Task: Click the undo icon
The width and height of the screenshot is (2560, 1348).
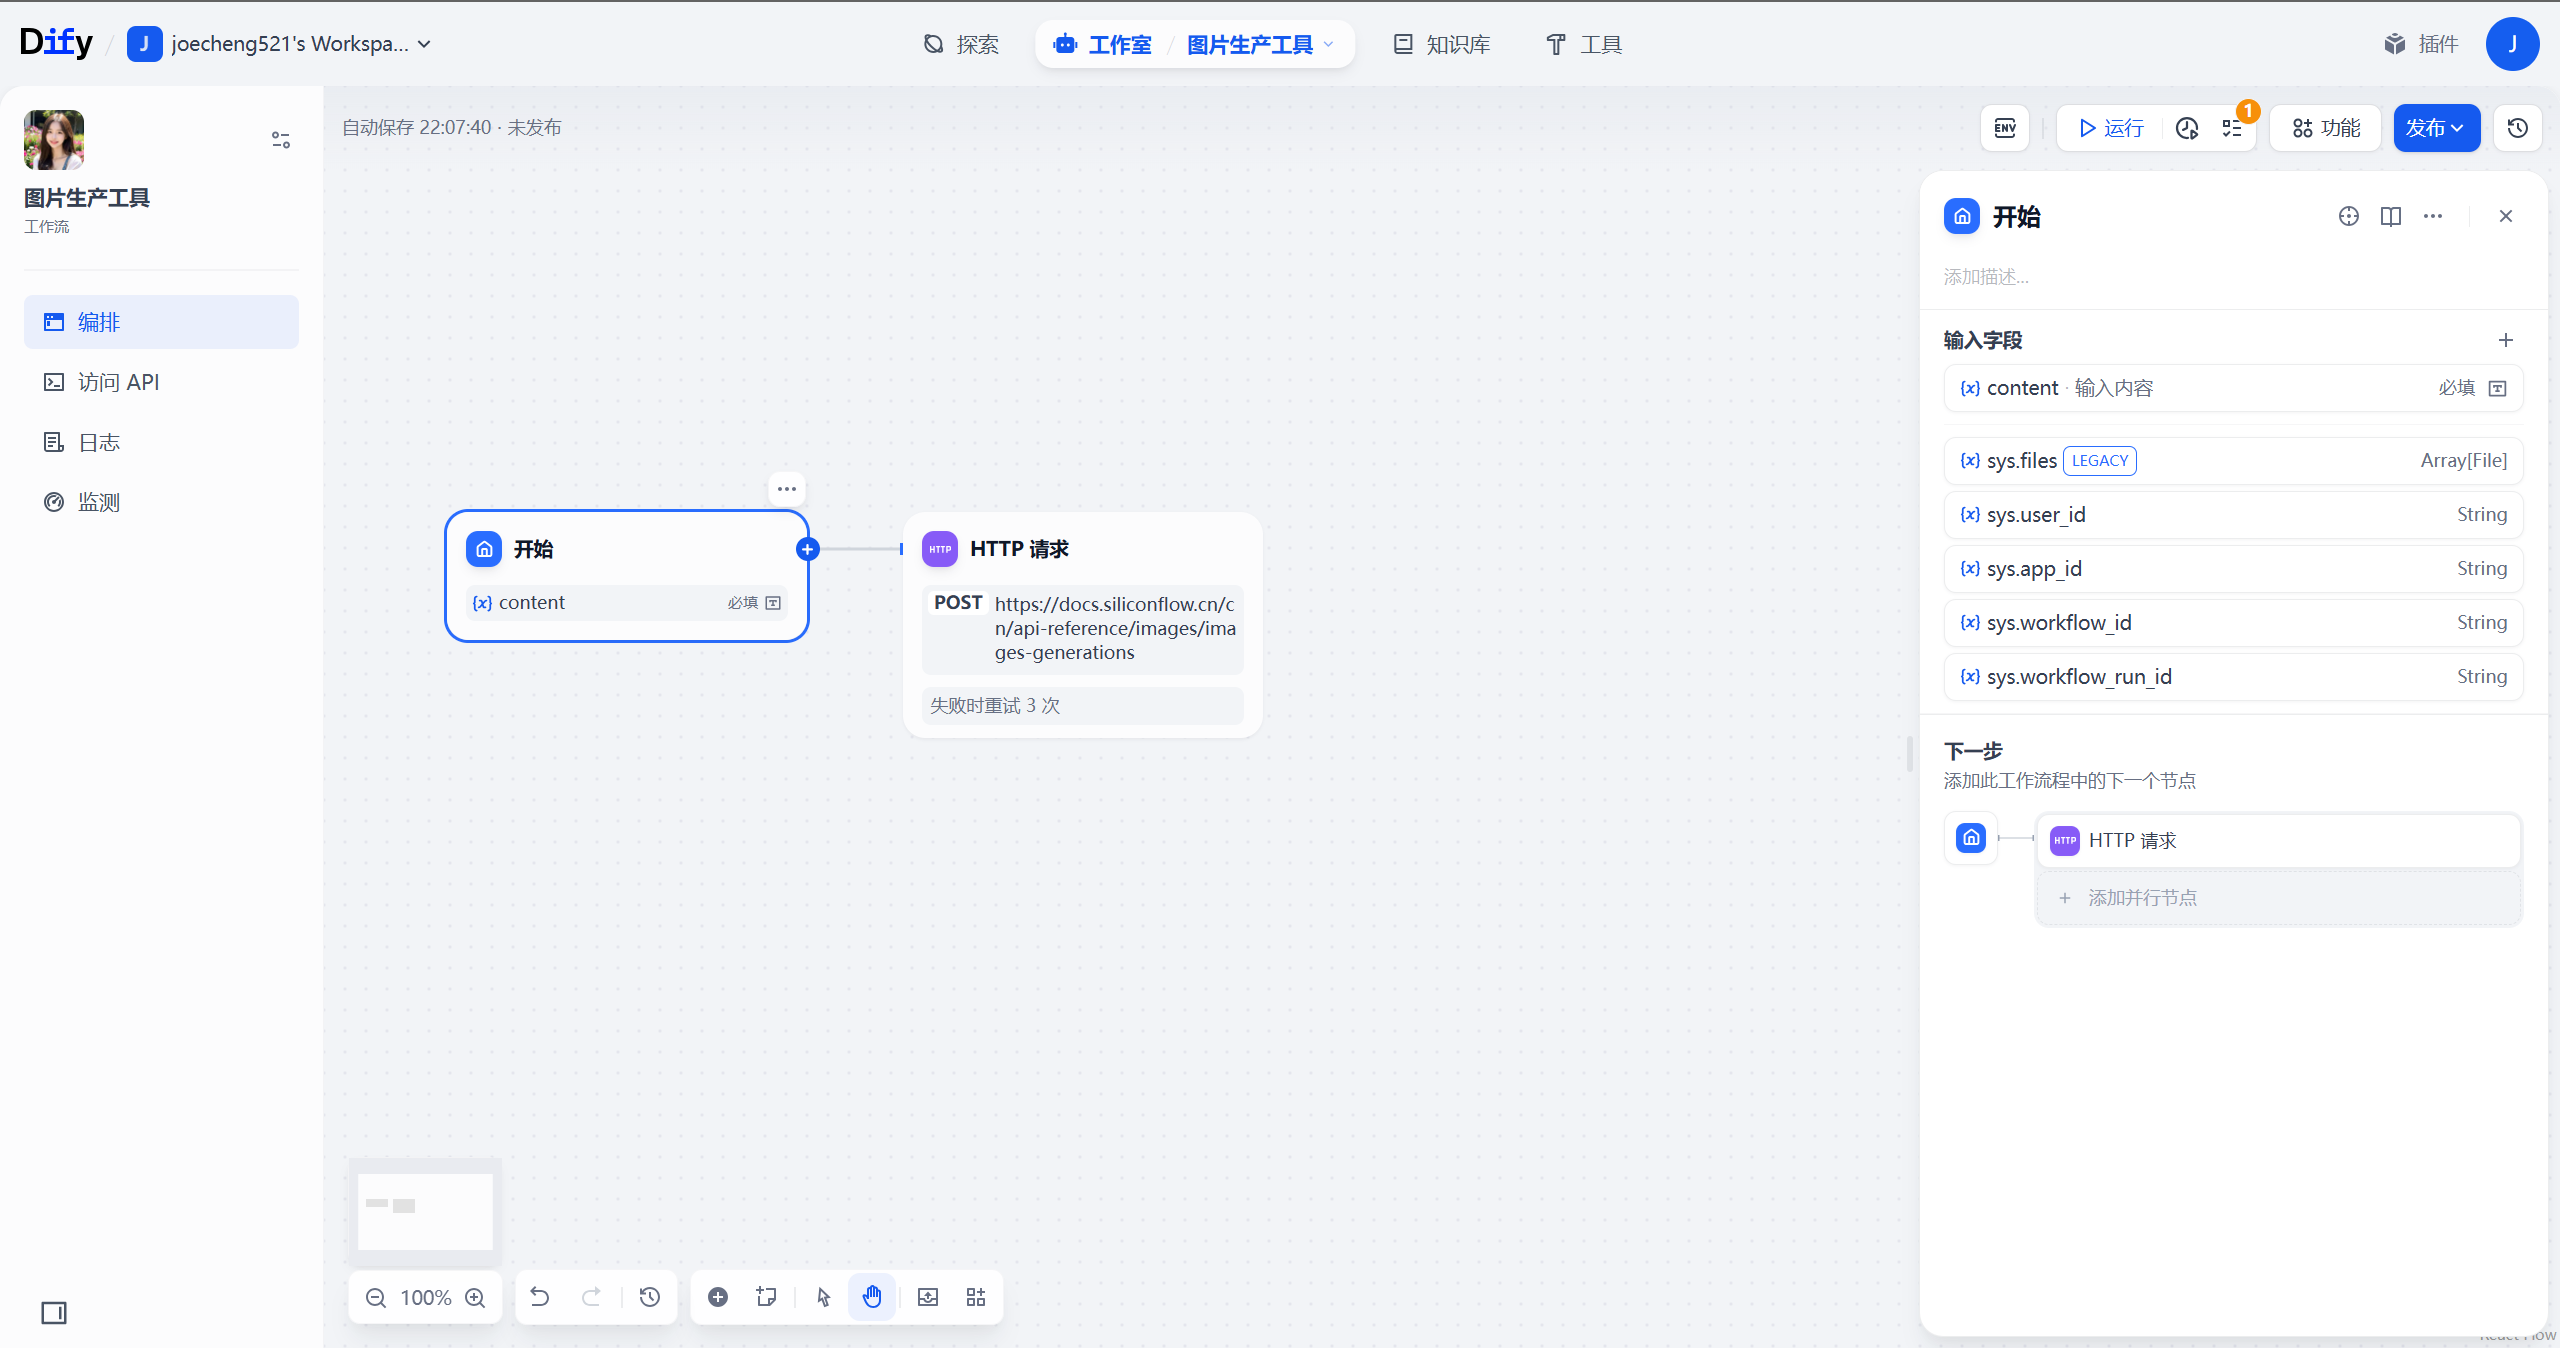Action: pos(539,1297)
